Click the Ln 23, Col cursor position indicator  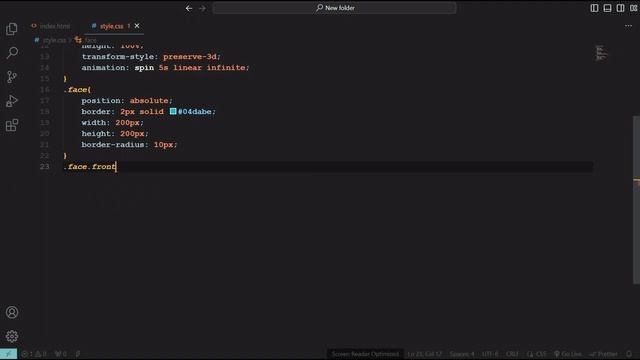click(x=424, y=354)
